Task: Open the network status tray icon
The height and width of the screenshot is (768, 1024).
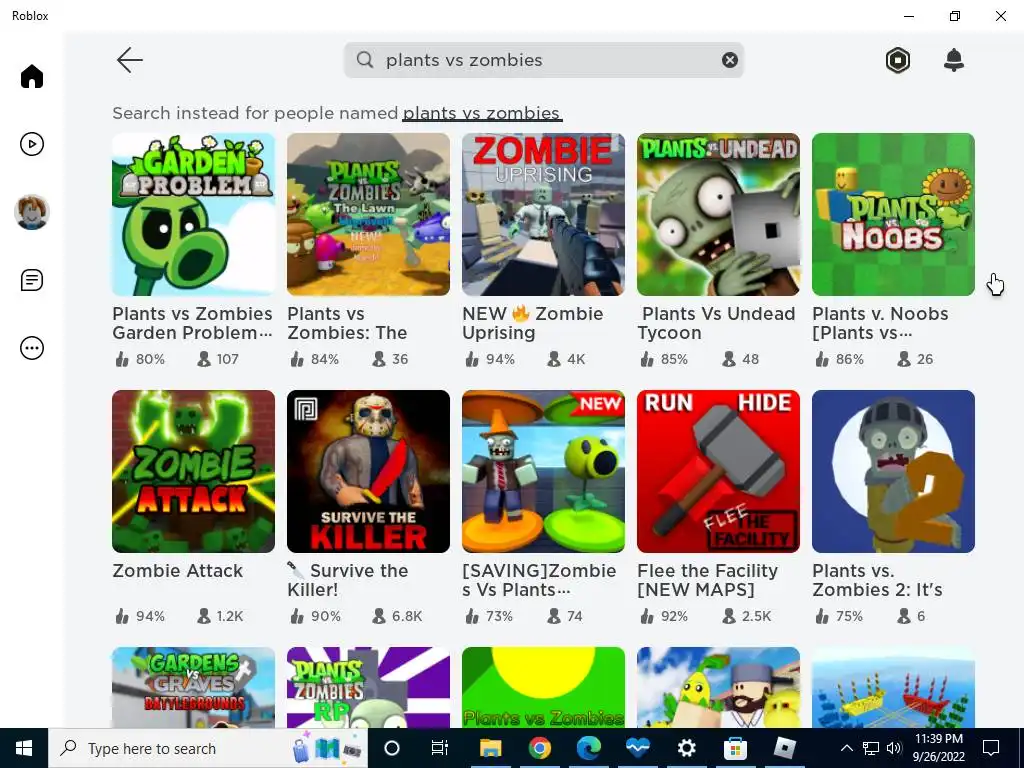Action: tap(871, 748)
